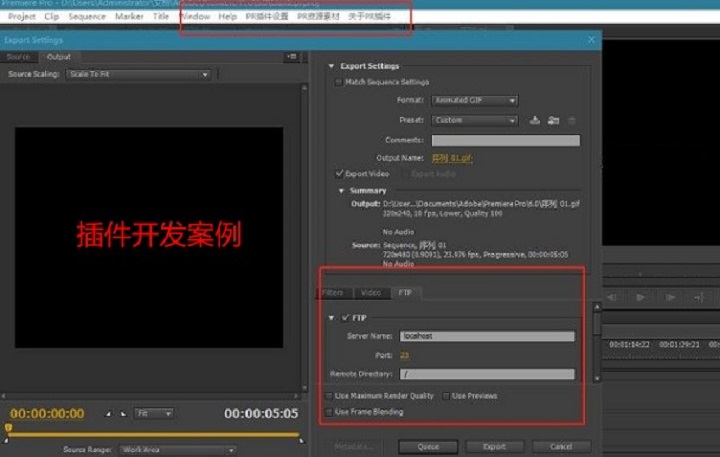The width and height of the screenshot is (720, 457).
Task: Click the yellow playhead marker
Action: pos(8,428)
